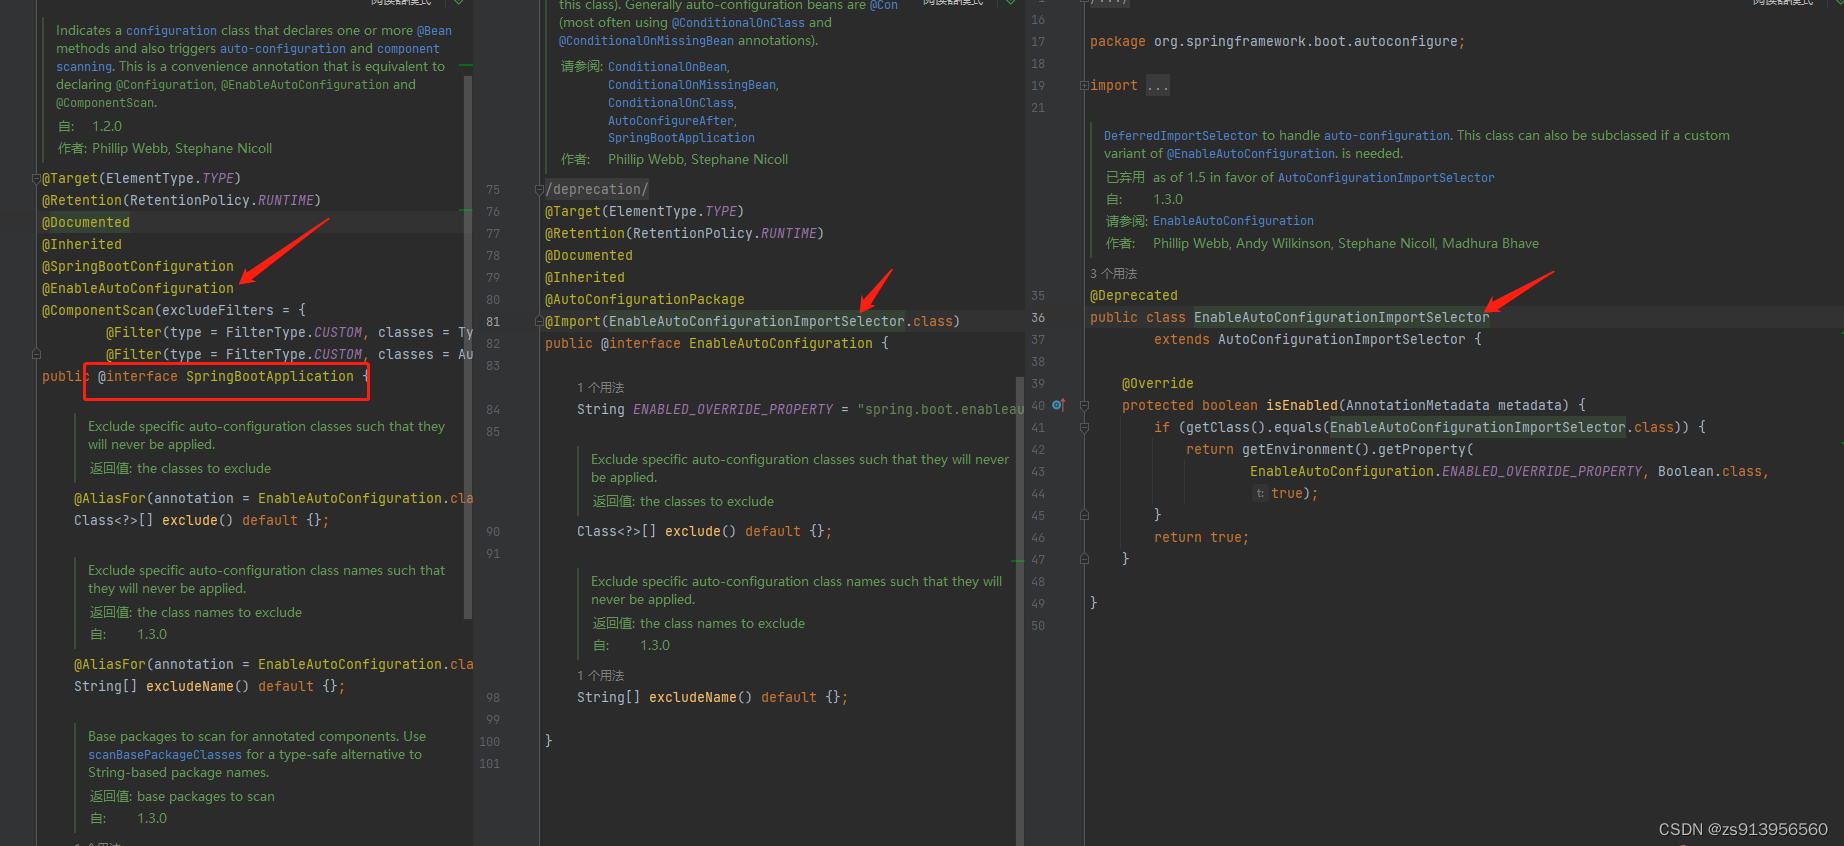Click EnableAutoConfiguration interface name on line 82
Screen dimensions: 1844x846
pyautogui.click(x=781, y=344)
